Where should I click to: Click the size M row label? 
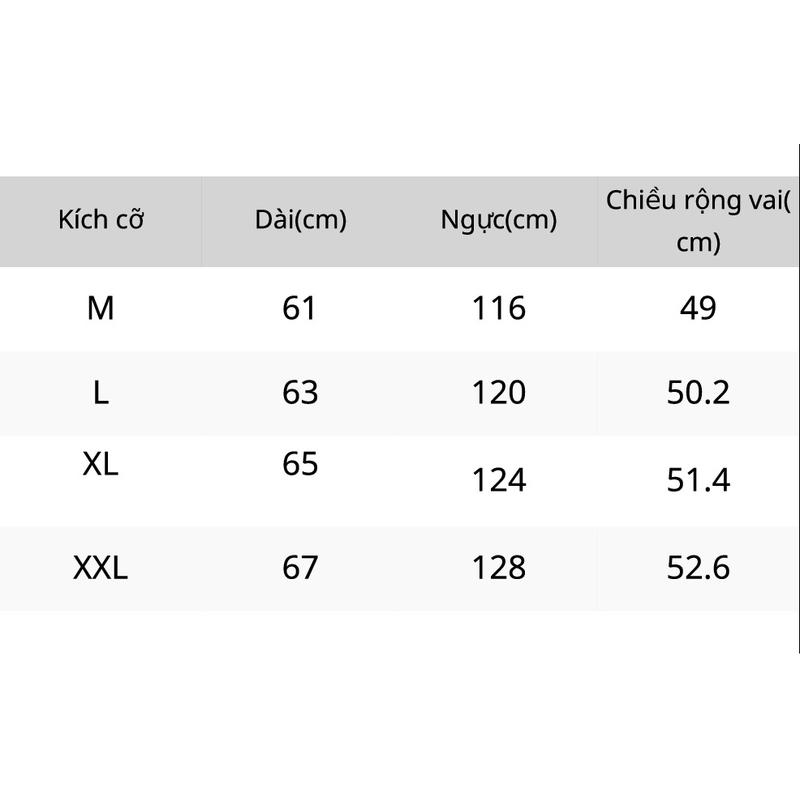click(x=101, y=308)
